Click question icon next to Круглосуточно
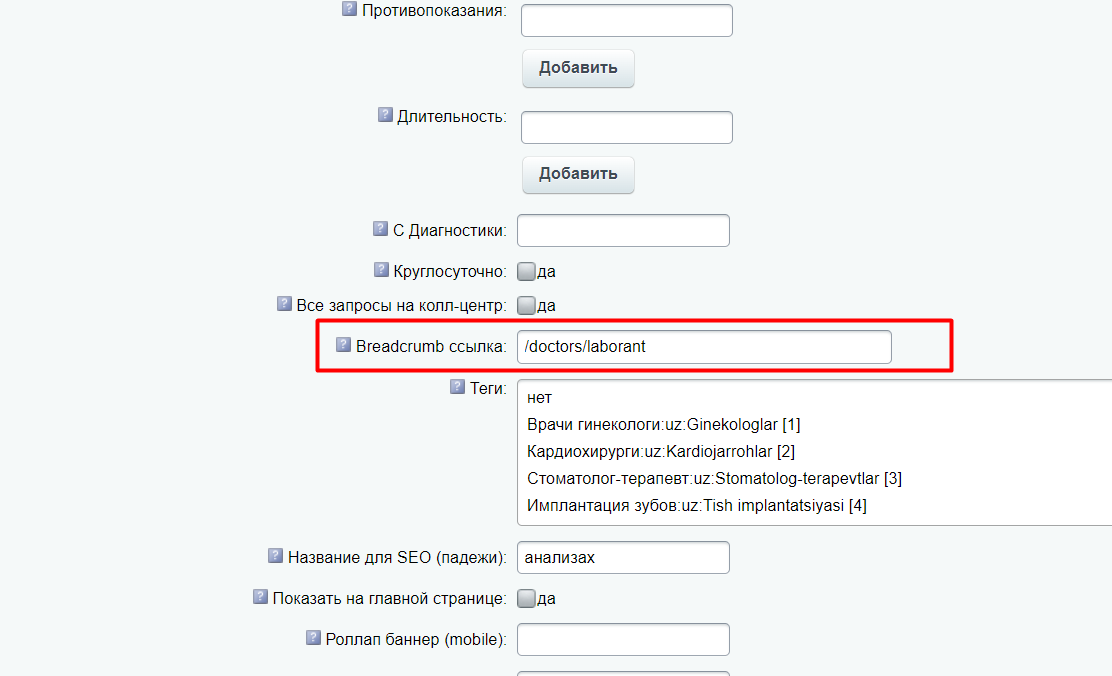Viewport: 1112px width, 676px height. pos(381,270)
